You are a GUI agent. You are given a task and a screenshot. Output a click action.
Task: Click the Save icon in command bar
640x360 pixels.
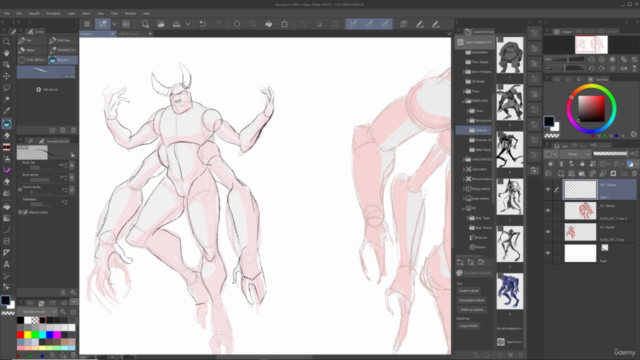coord(176,24)
